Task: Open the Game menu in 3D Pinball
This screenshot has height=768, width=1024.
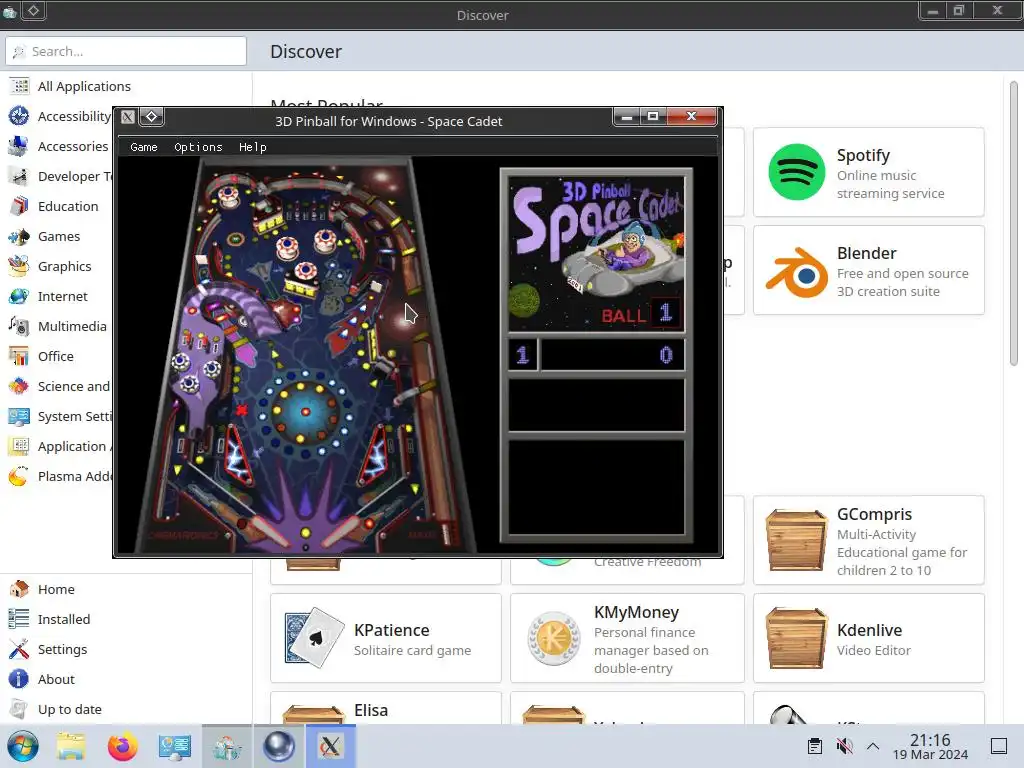Action: point(144,147)
